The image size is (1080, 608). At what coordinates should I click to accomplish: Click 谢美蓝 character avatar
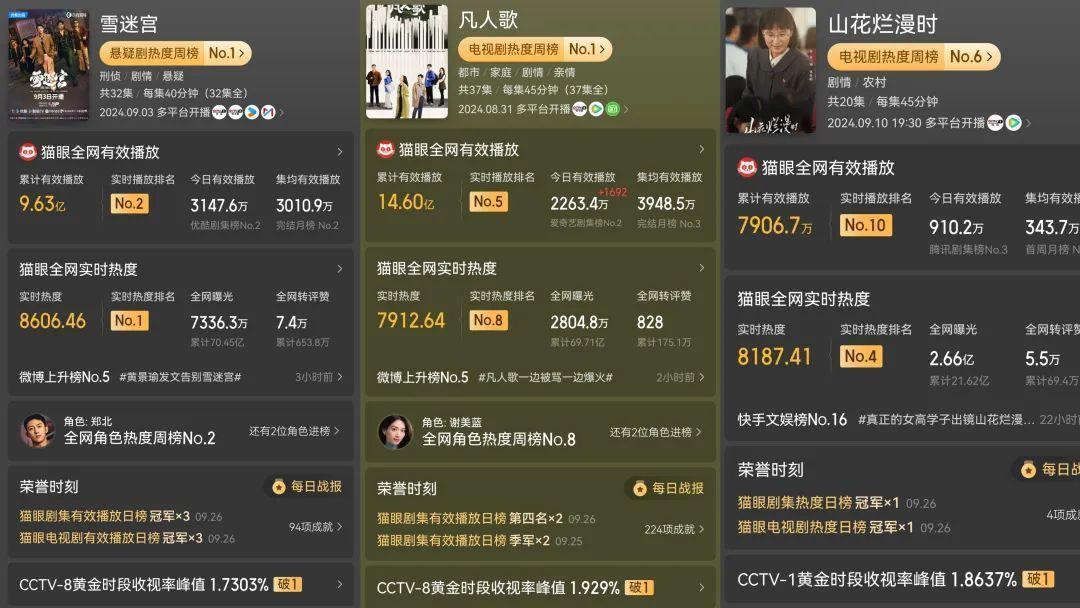coord(395,432)
